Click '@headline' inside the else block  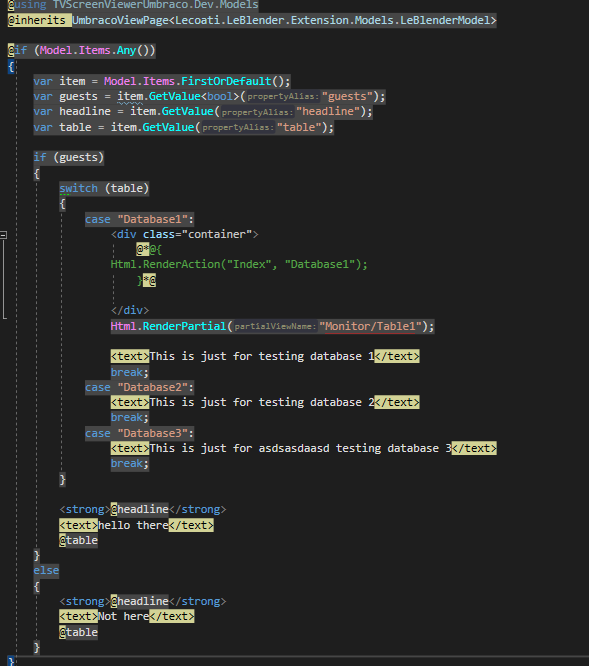click(140, 601)
